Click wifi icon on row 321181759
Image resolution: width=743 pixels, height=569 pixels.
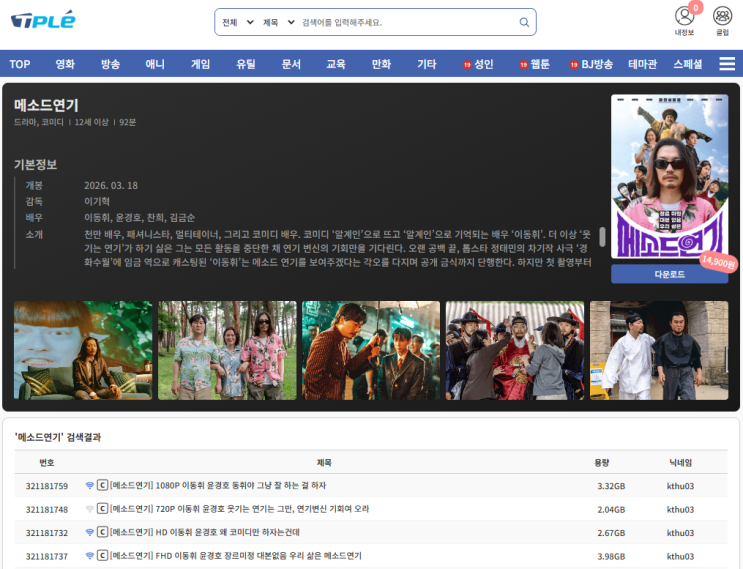pos(90,486)
